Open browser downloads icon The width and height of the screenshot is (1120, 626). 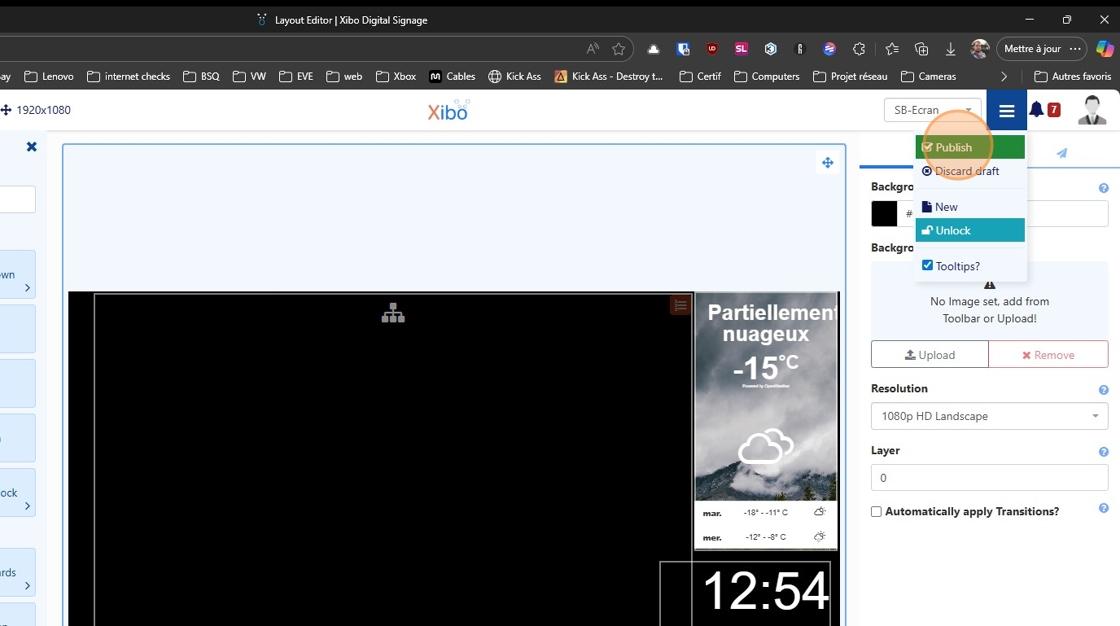click(950, 49)
